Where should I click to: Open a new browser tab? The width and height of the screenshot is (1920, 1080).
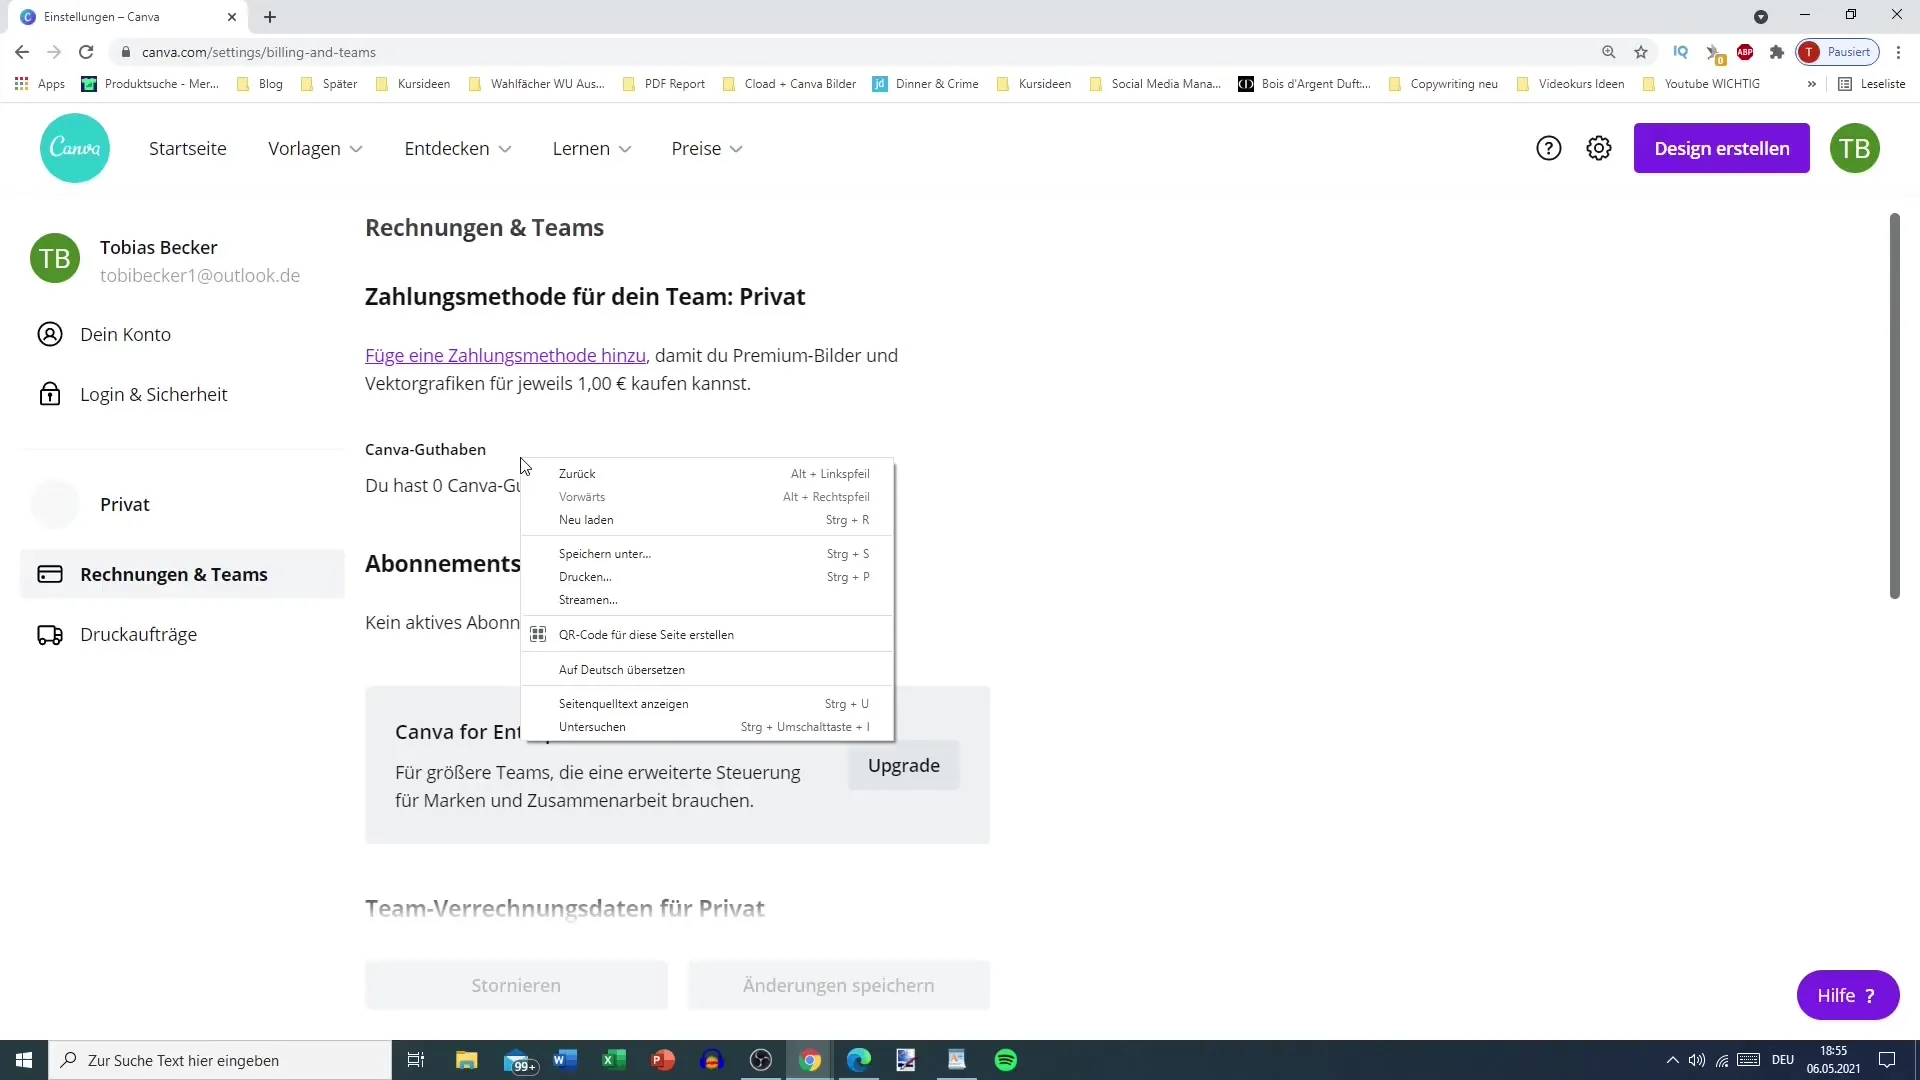(x=270, y=17)
